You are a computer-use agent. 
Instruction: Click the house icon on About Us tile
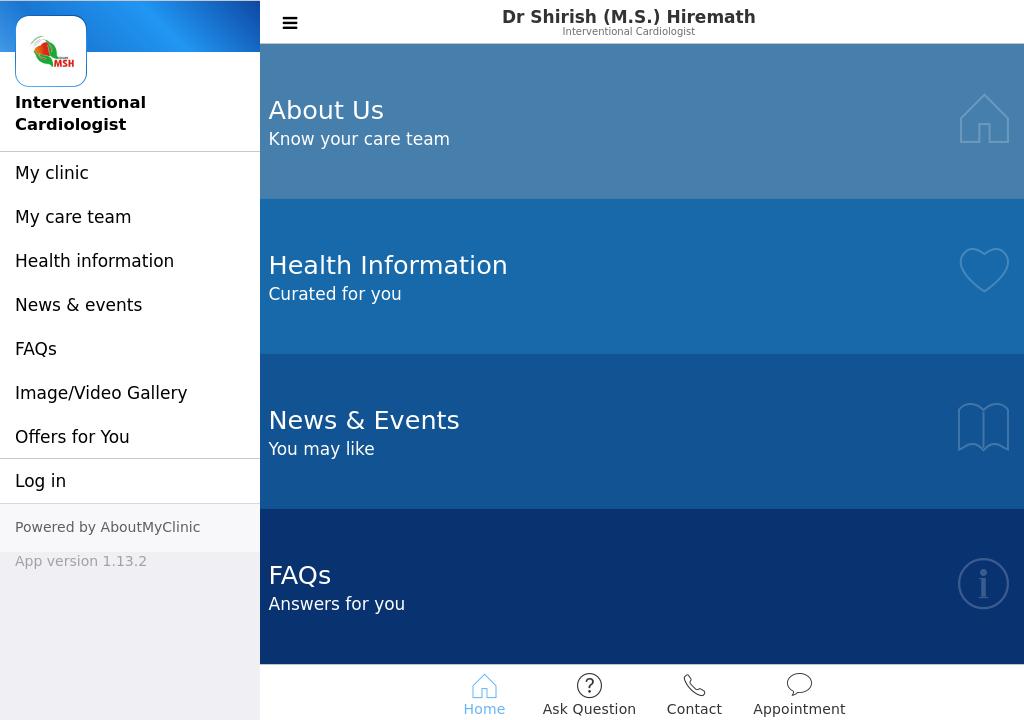(984, 119)
